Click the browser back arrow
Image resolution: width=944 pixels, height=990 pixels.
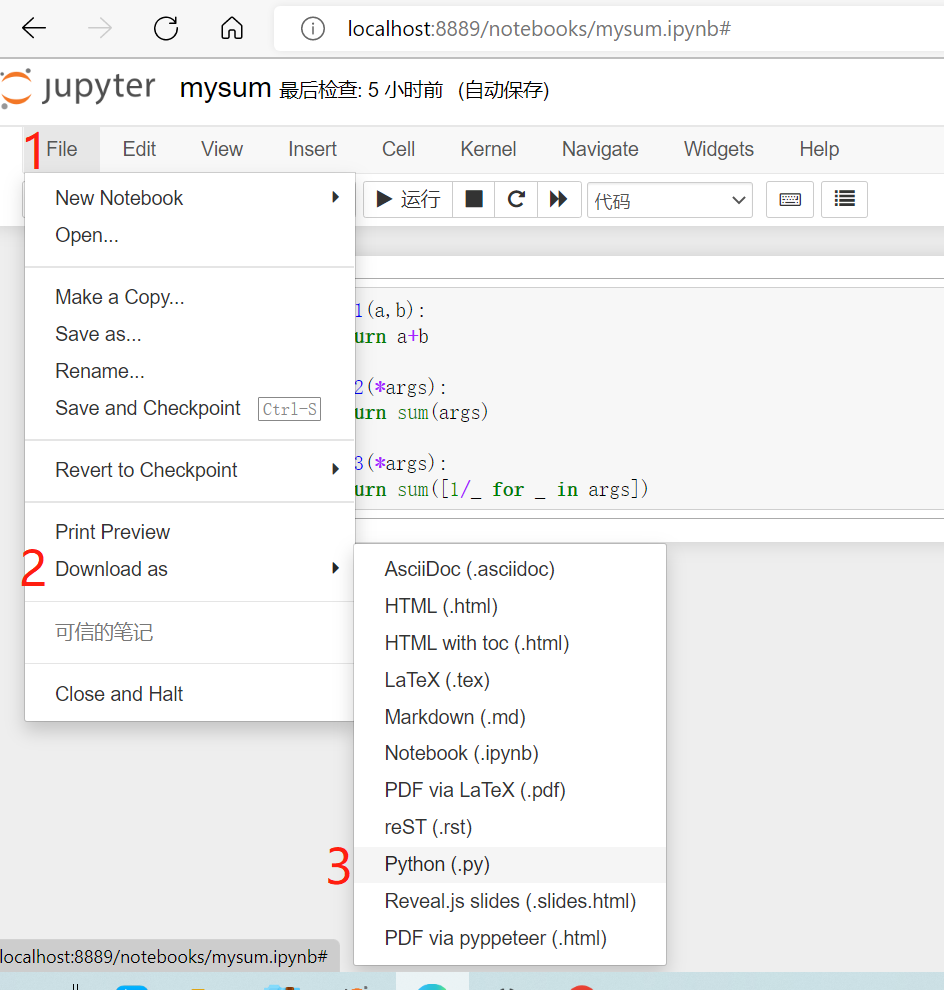33,28
